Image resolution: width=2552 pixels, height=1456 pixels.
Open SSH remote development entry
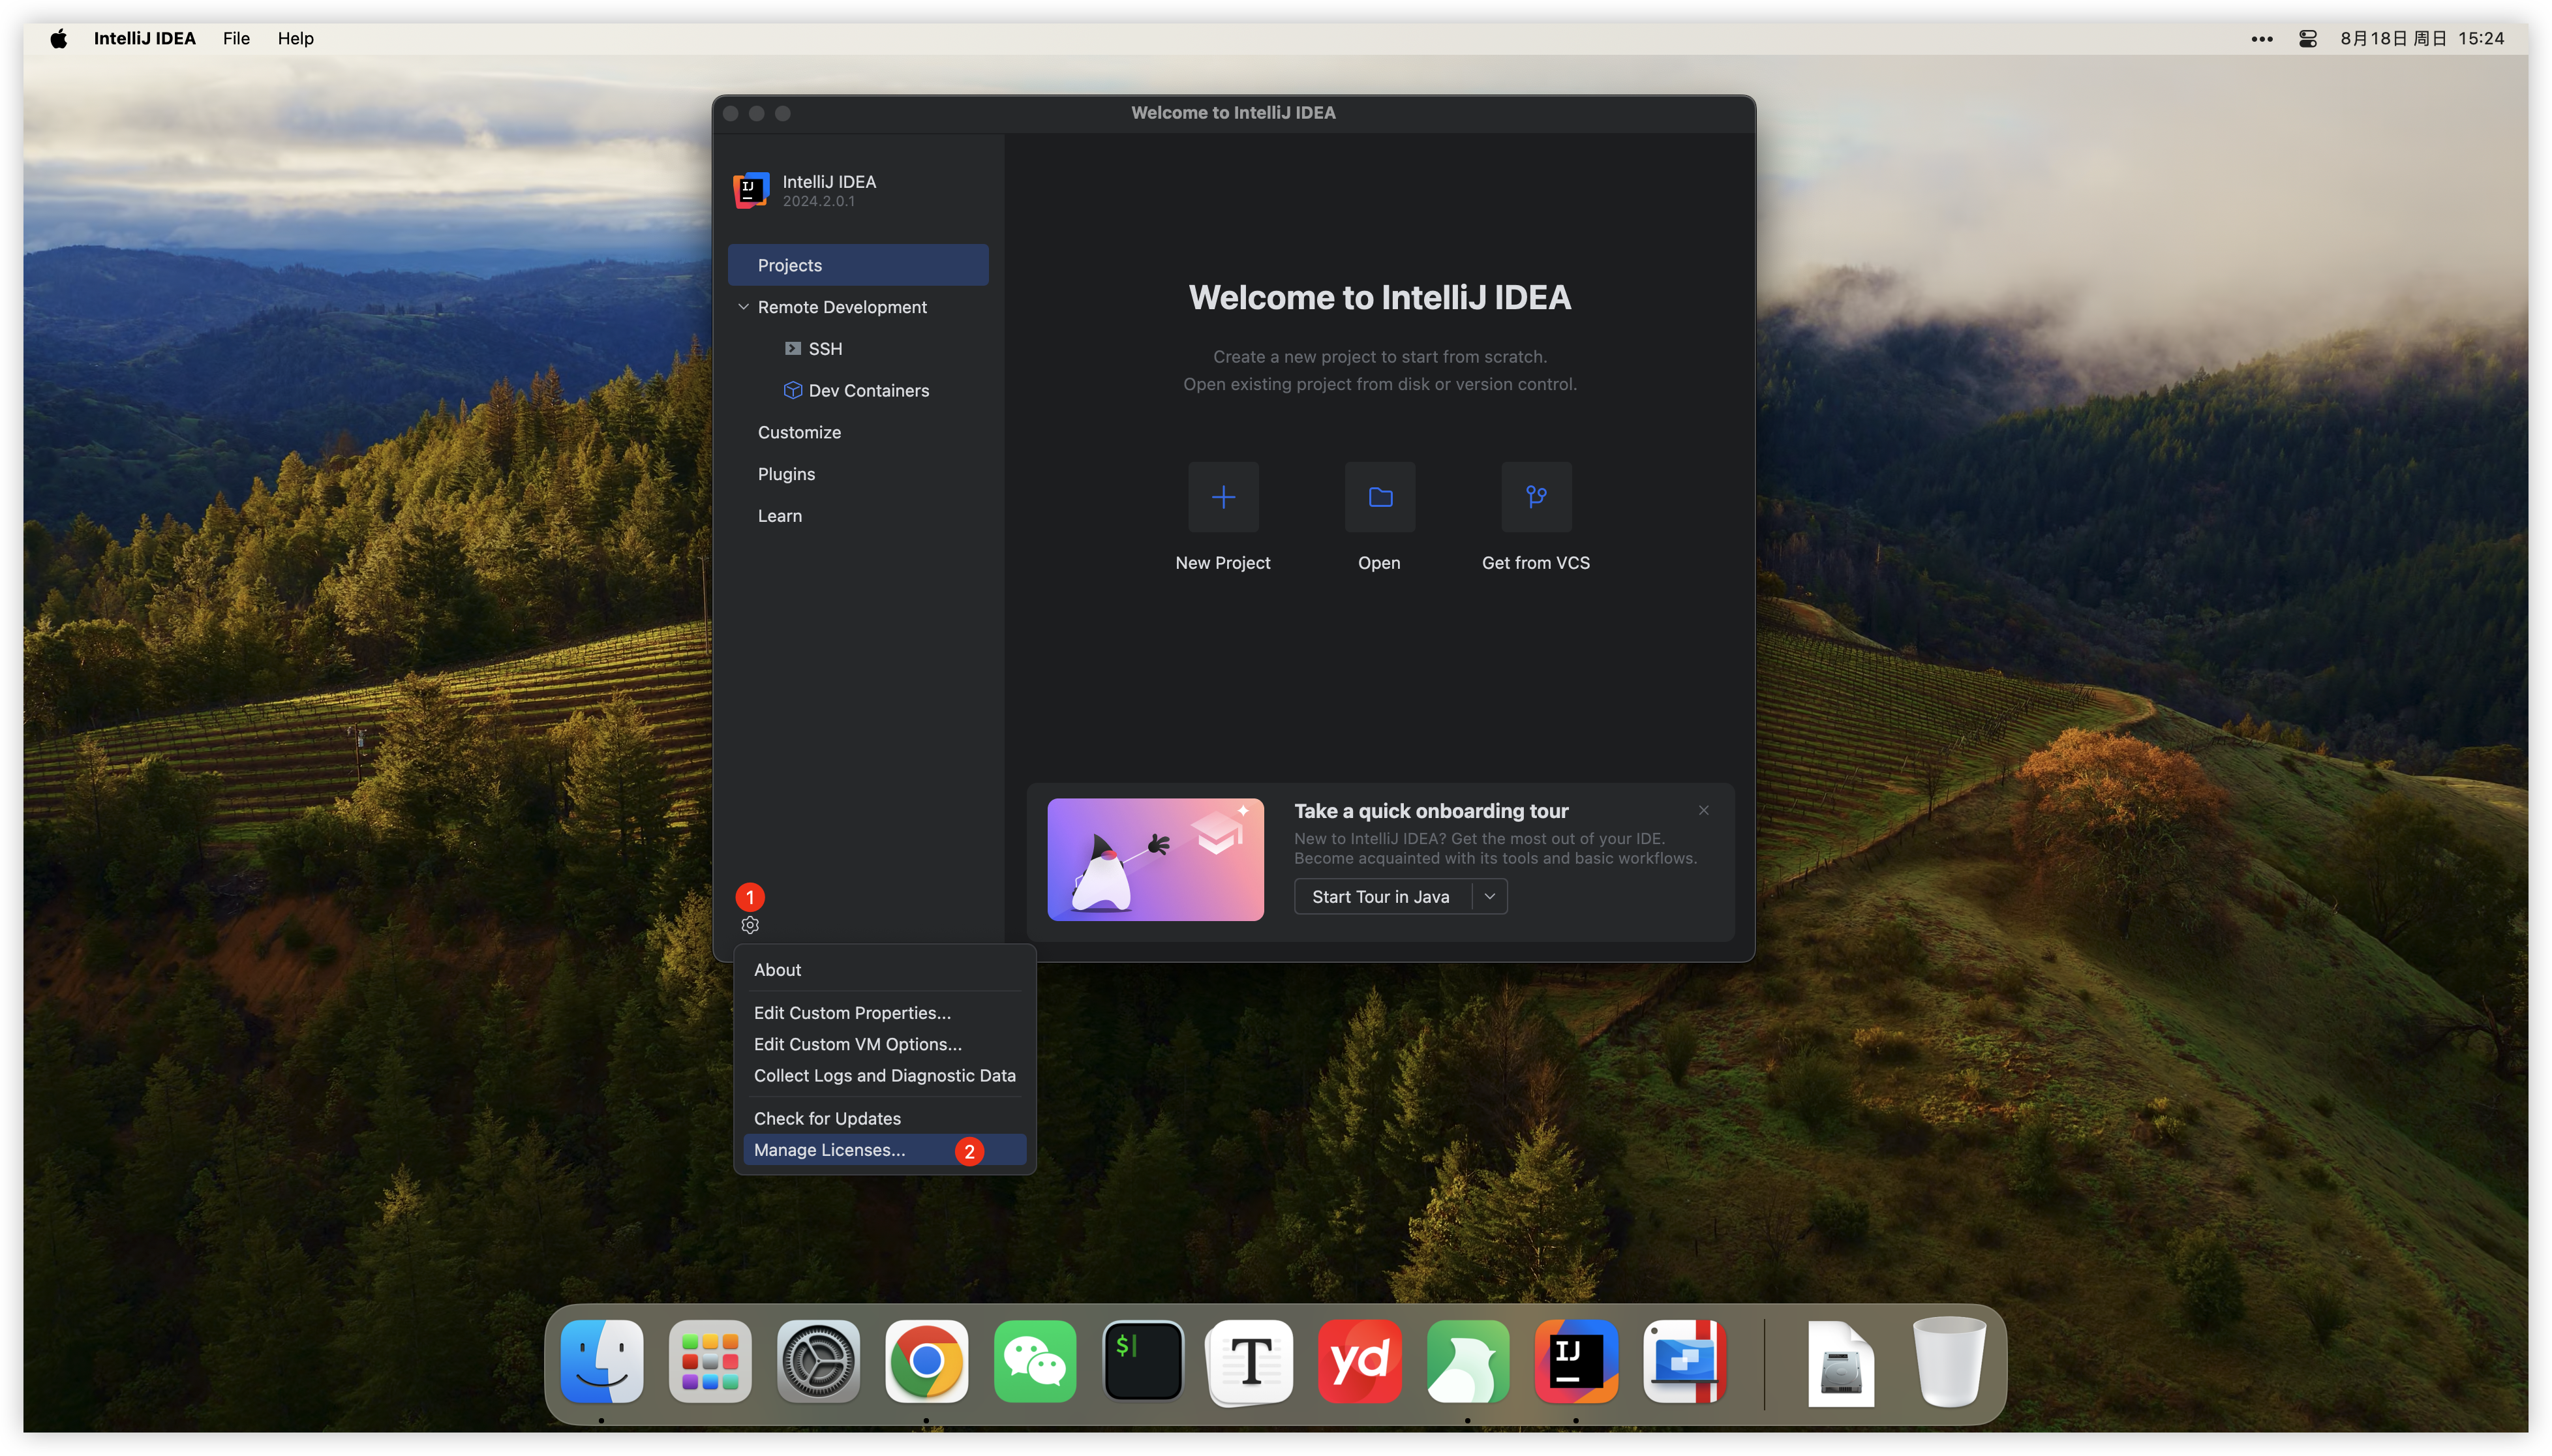click(825, 349)
